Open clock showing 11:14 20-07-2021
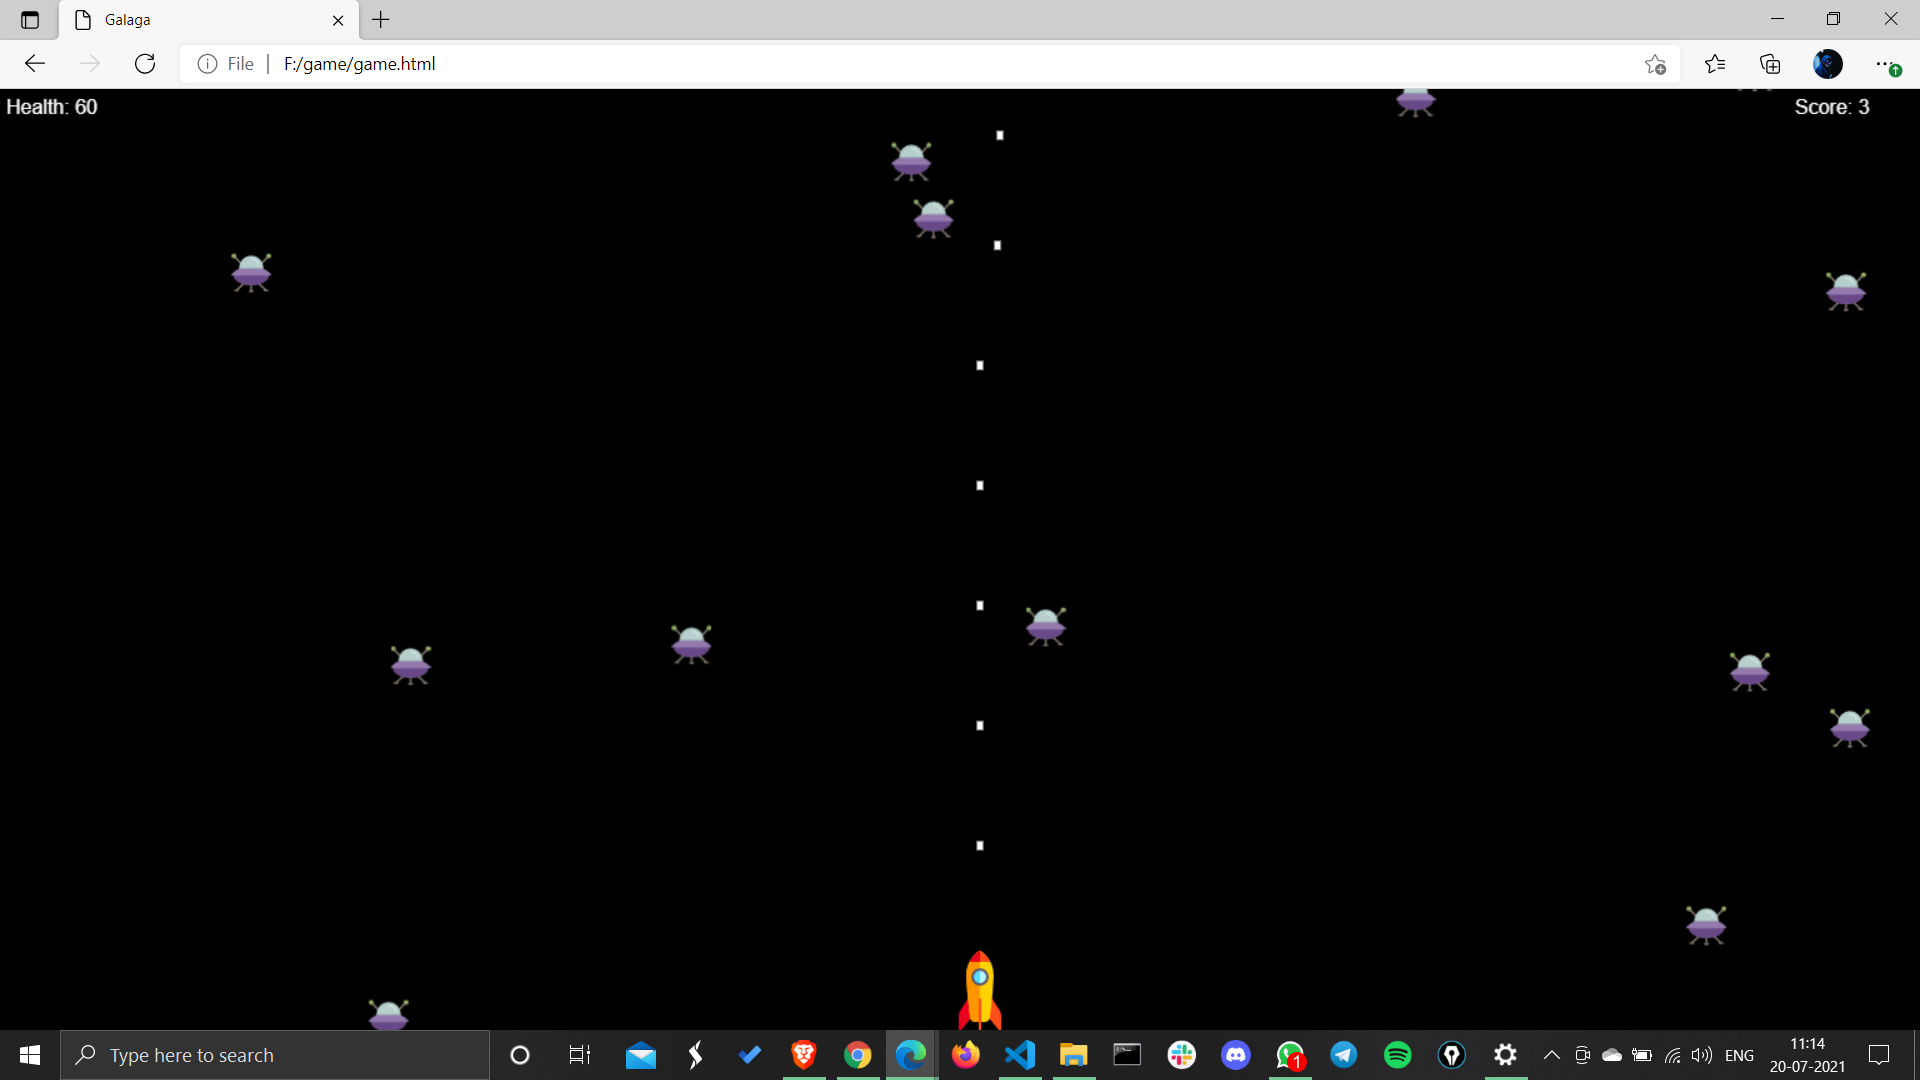Screen dimensions: 1920x1080 point(1807,1055)
